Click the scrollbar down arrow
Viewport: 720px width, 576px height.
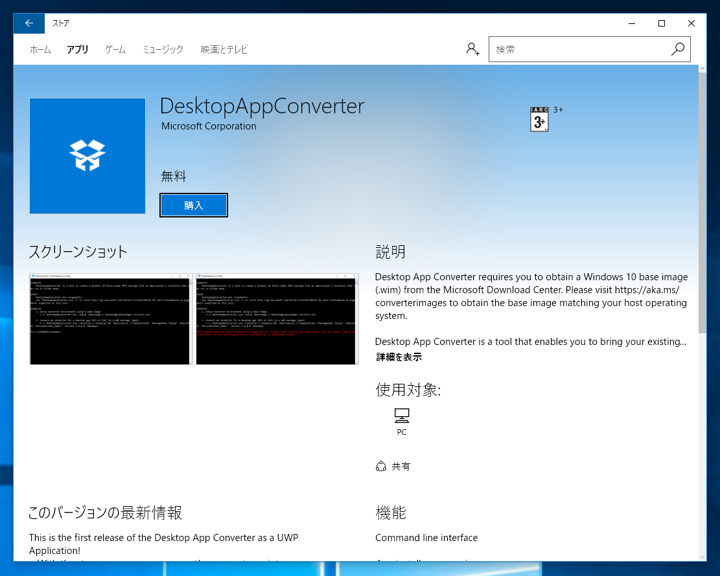tap(702, 557)
